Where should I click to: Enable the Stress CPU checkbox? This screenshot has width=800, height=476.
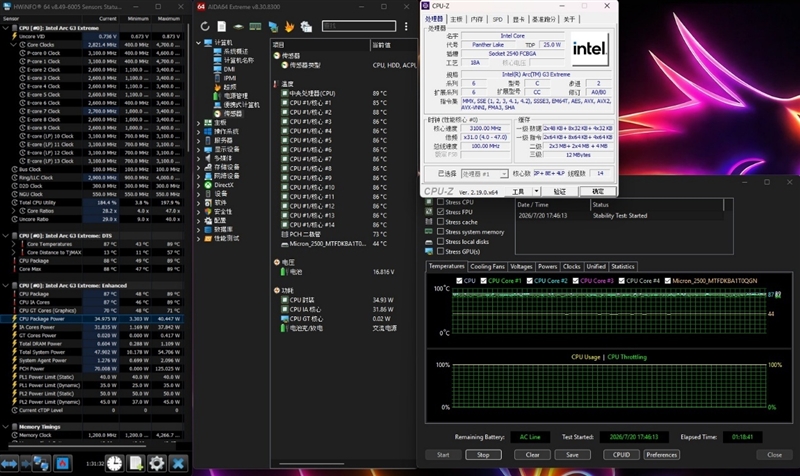point(440,202)
